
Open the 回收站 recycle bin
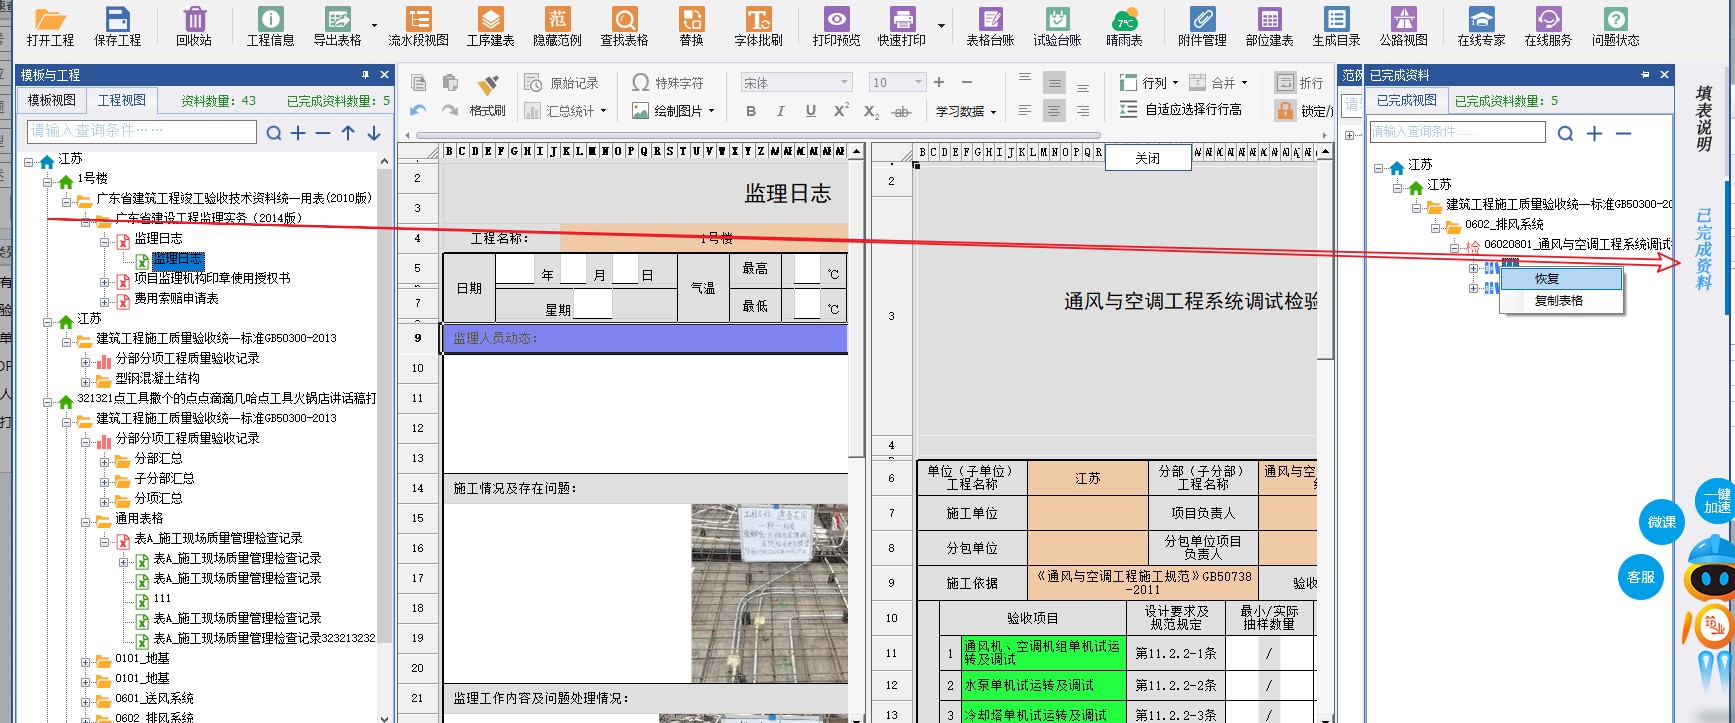tap(194, 27)
